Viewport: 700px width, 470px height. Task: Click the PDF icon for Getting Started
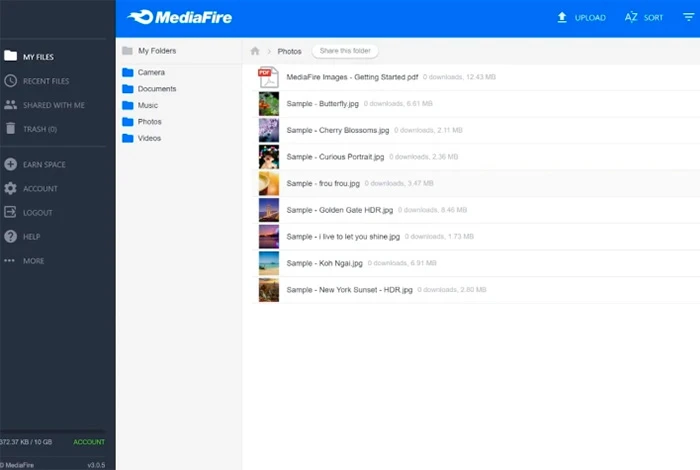click(x=268, y=76)
